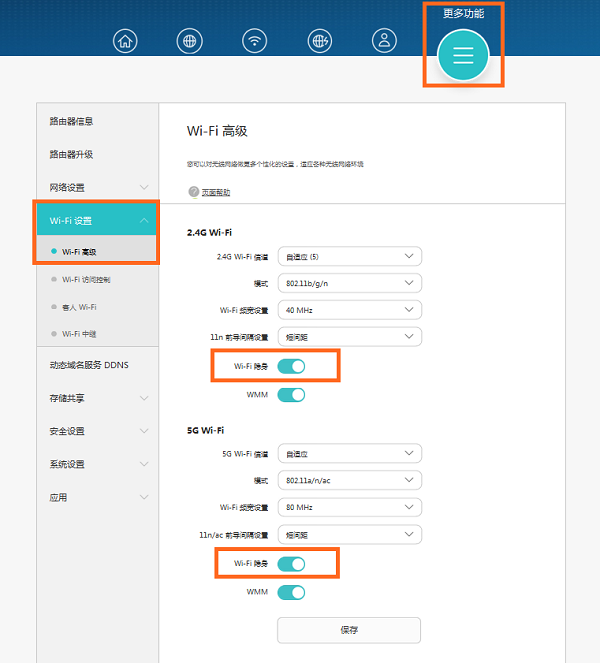Open the 更多功能 hamburger menu icon
600x663 pixels.
(x=463, y=55)
